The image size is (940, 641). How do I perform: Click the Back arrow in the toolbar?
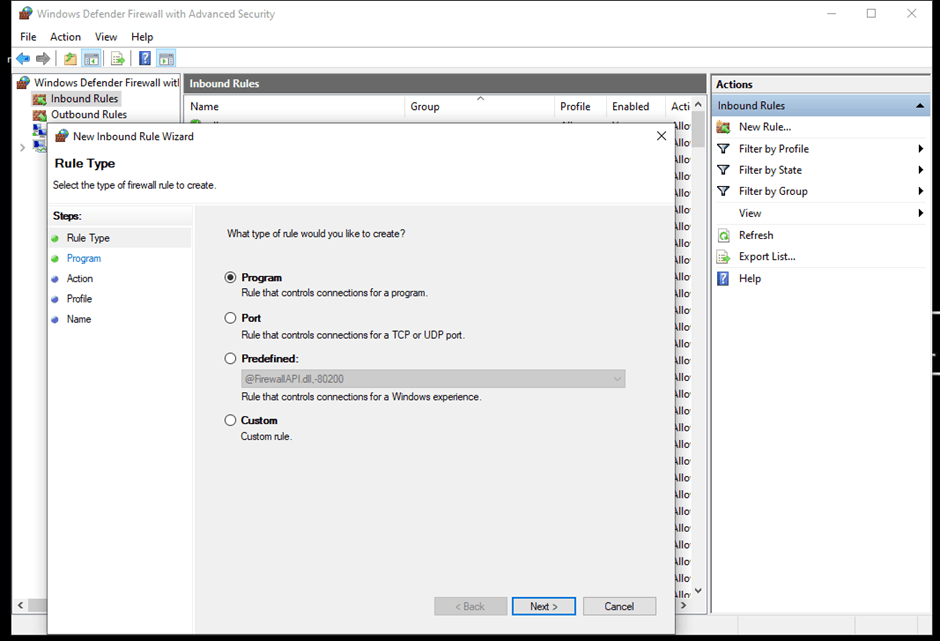pos(23,59)
